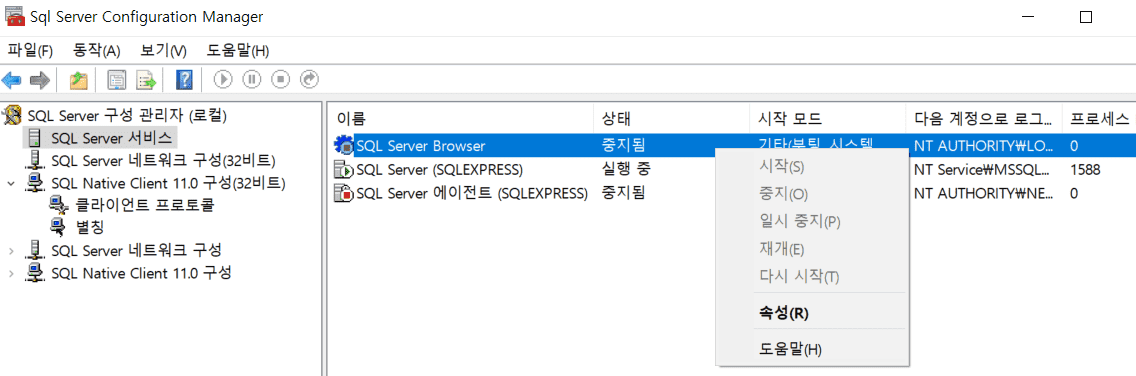Sort by the 이름 column header

[x=462, y=118]
